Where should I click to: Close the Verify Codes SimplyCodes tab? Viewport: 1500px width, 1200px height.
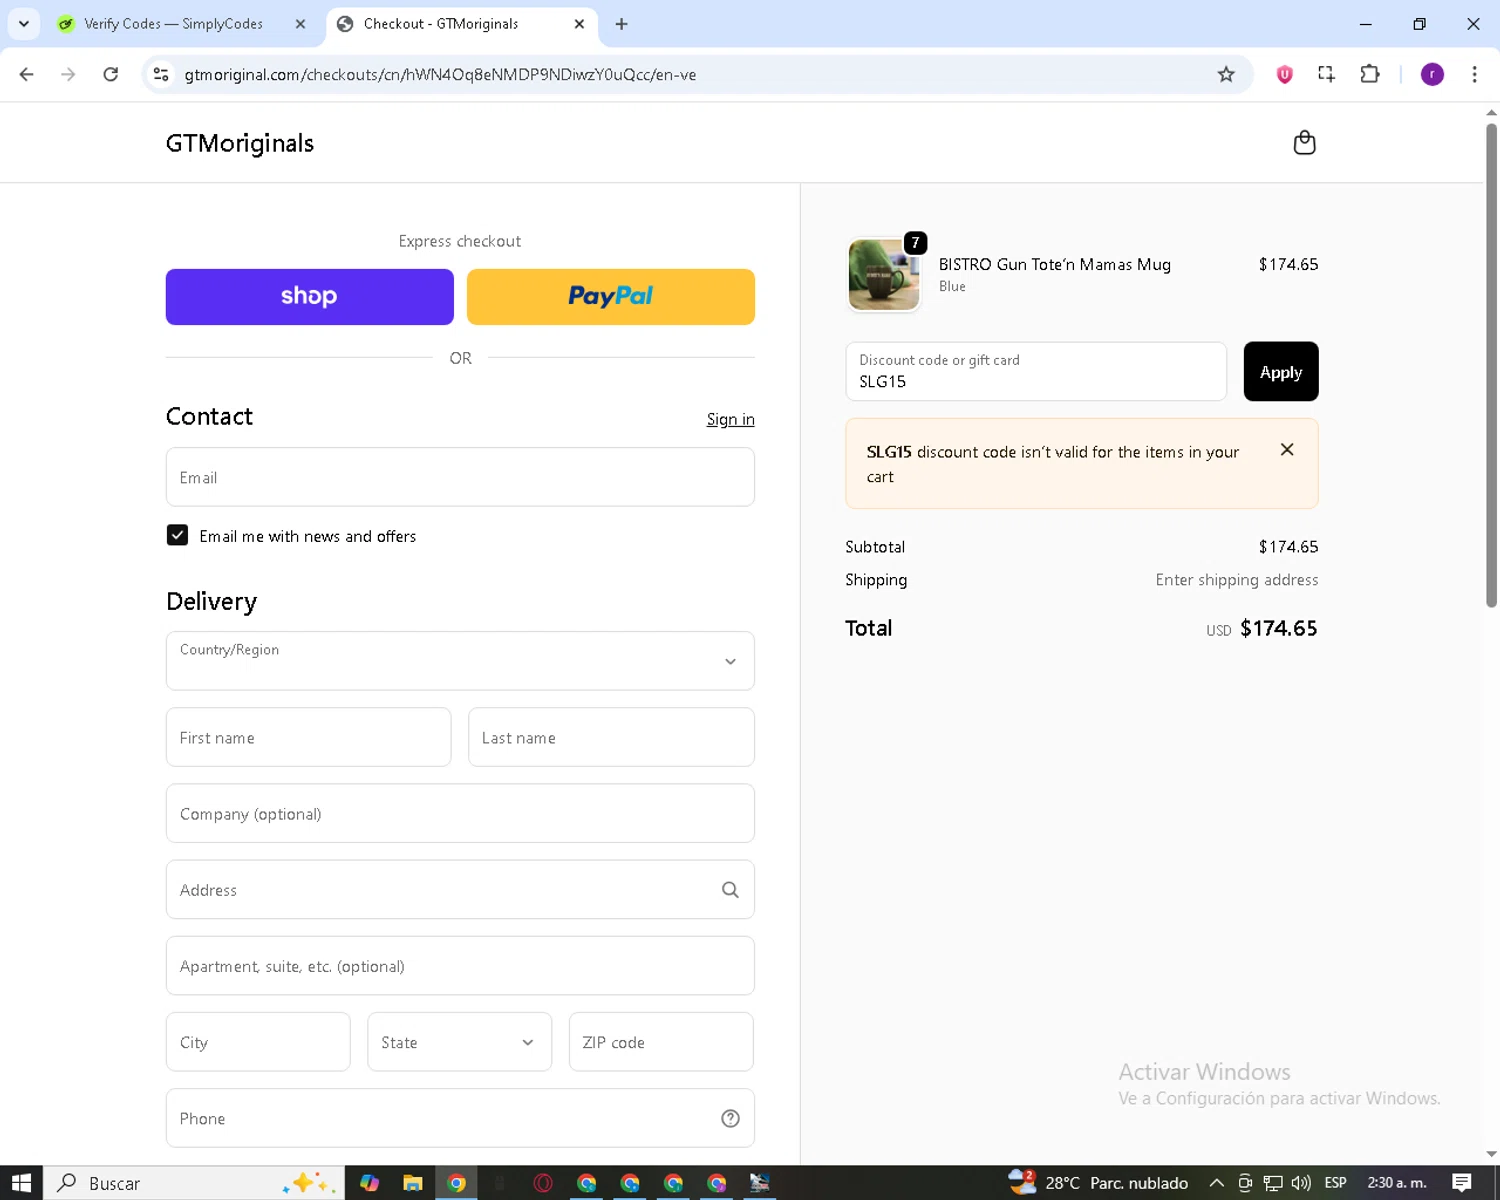(x=300, y=24)
